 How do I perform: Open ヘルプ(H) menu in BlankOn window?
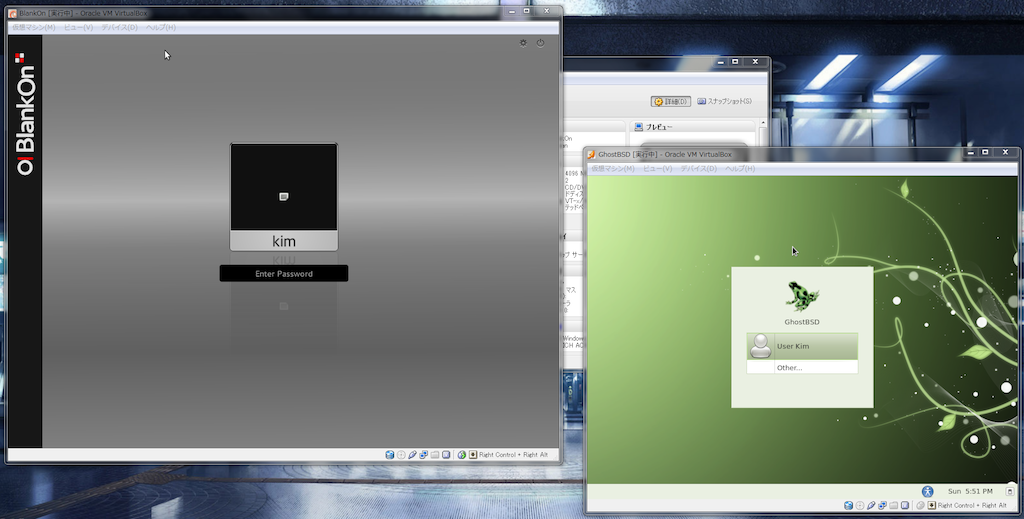(x=161, y=27)
